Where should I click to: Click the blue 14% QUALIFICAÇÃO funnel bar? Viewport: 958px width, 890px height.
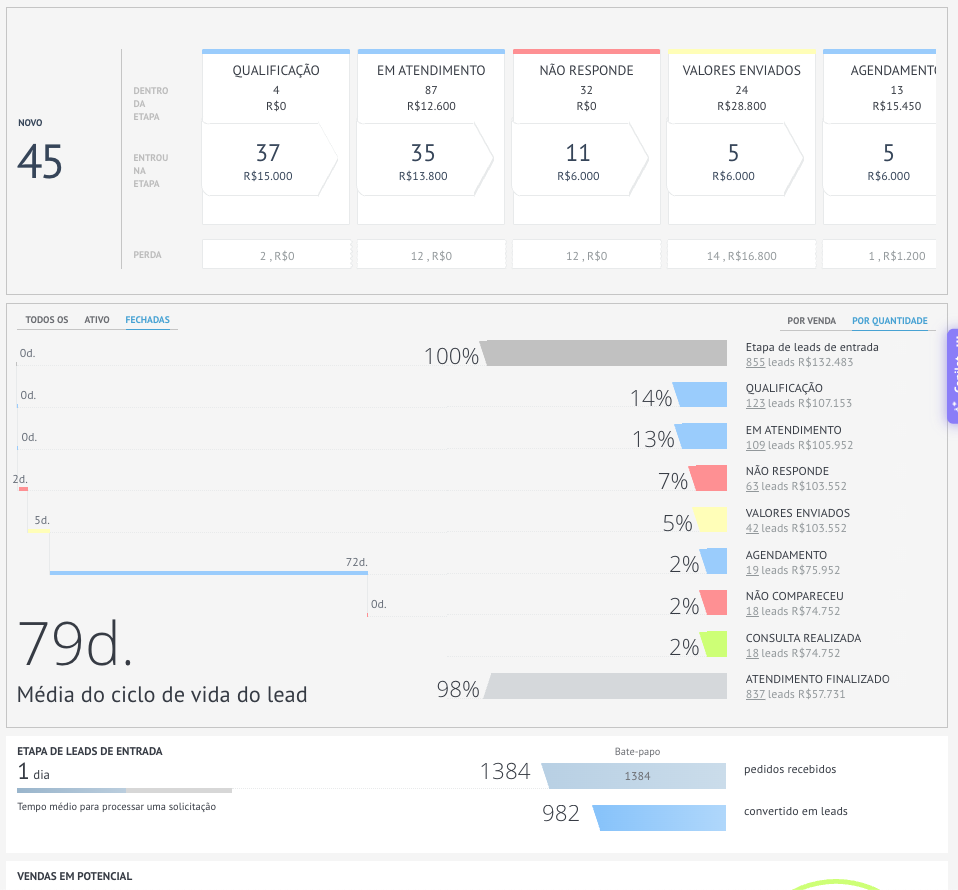[x=700, y=395]
